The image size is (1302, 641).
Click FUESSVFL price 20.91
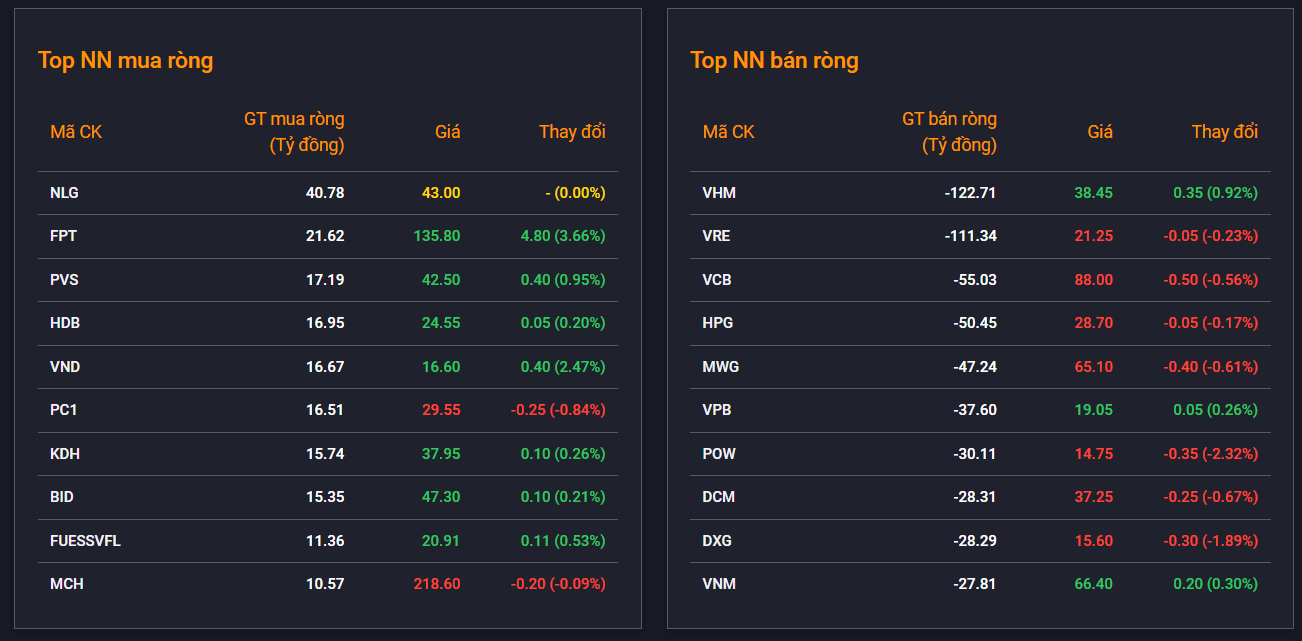pos(441,541)
